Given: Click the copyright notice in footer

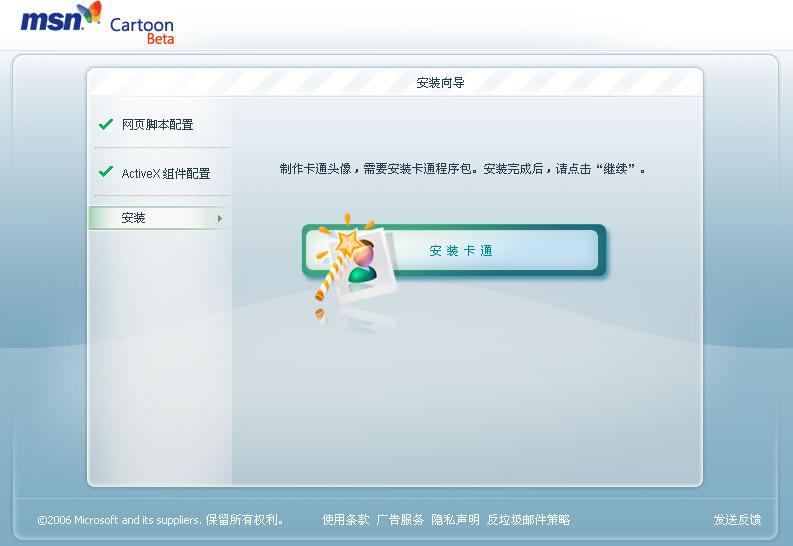Looking at the screenshot, I should (160, 520).
